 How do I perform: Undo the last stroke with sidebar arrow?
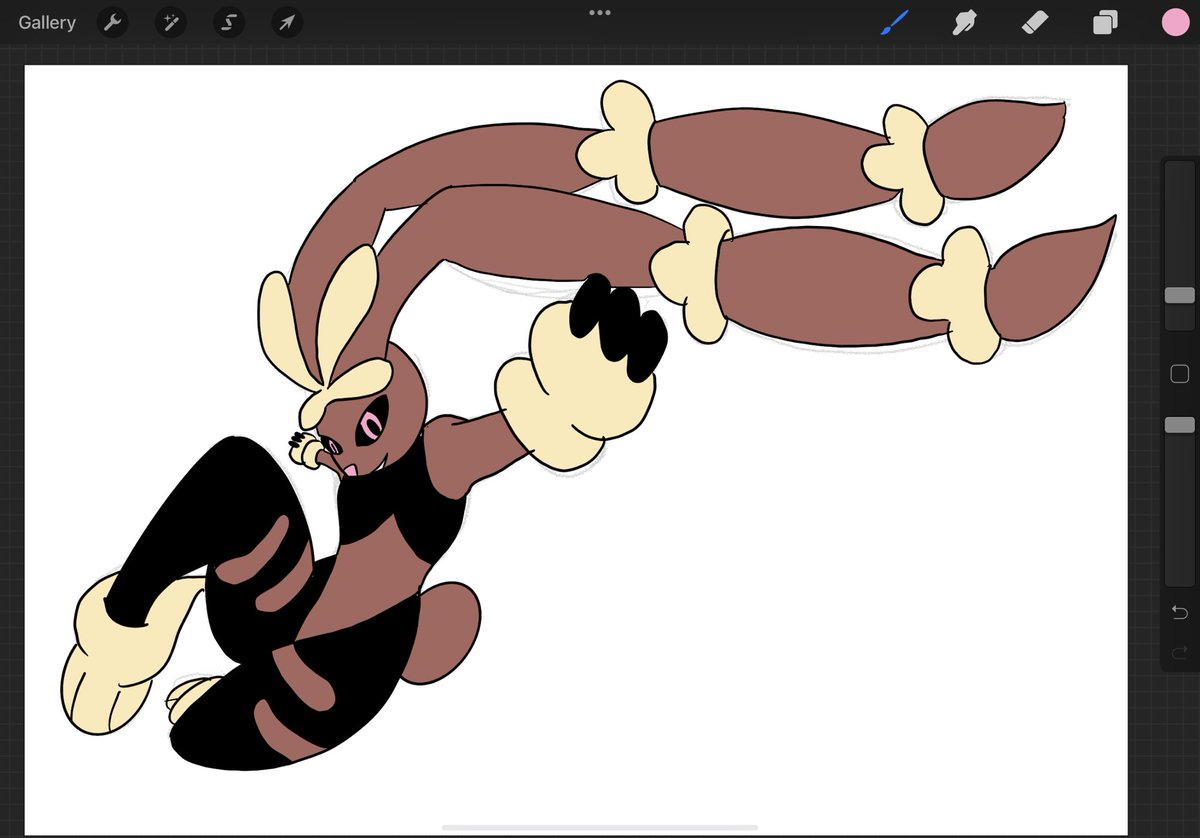1180,612
